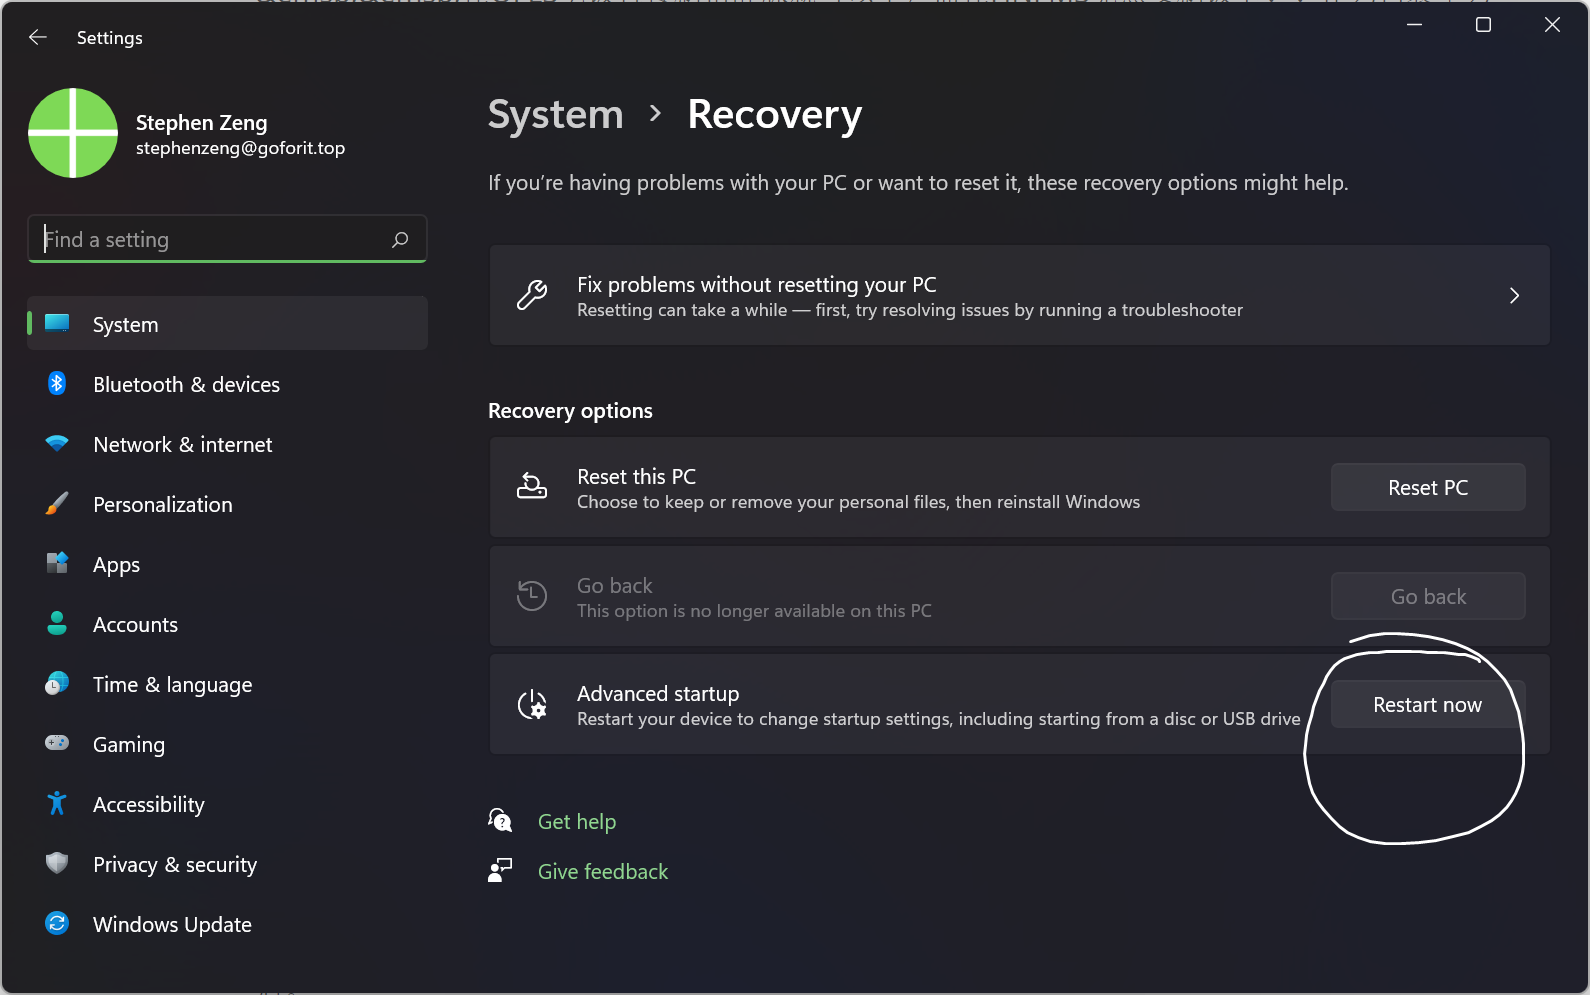Click 'This option is no longer available' text

point(754,611)
